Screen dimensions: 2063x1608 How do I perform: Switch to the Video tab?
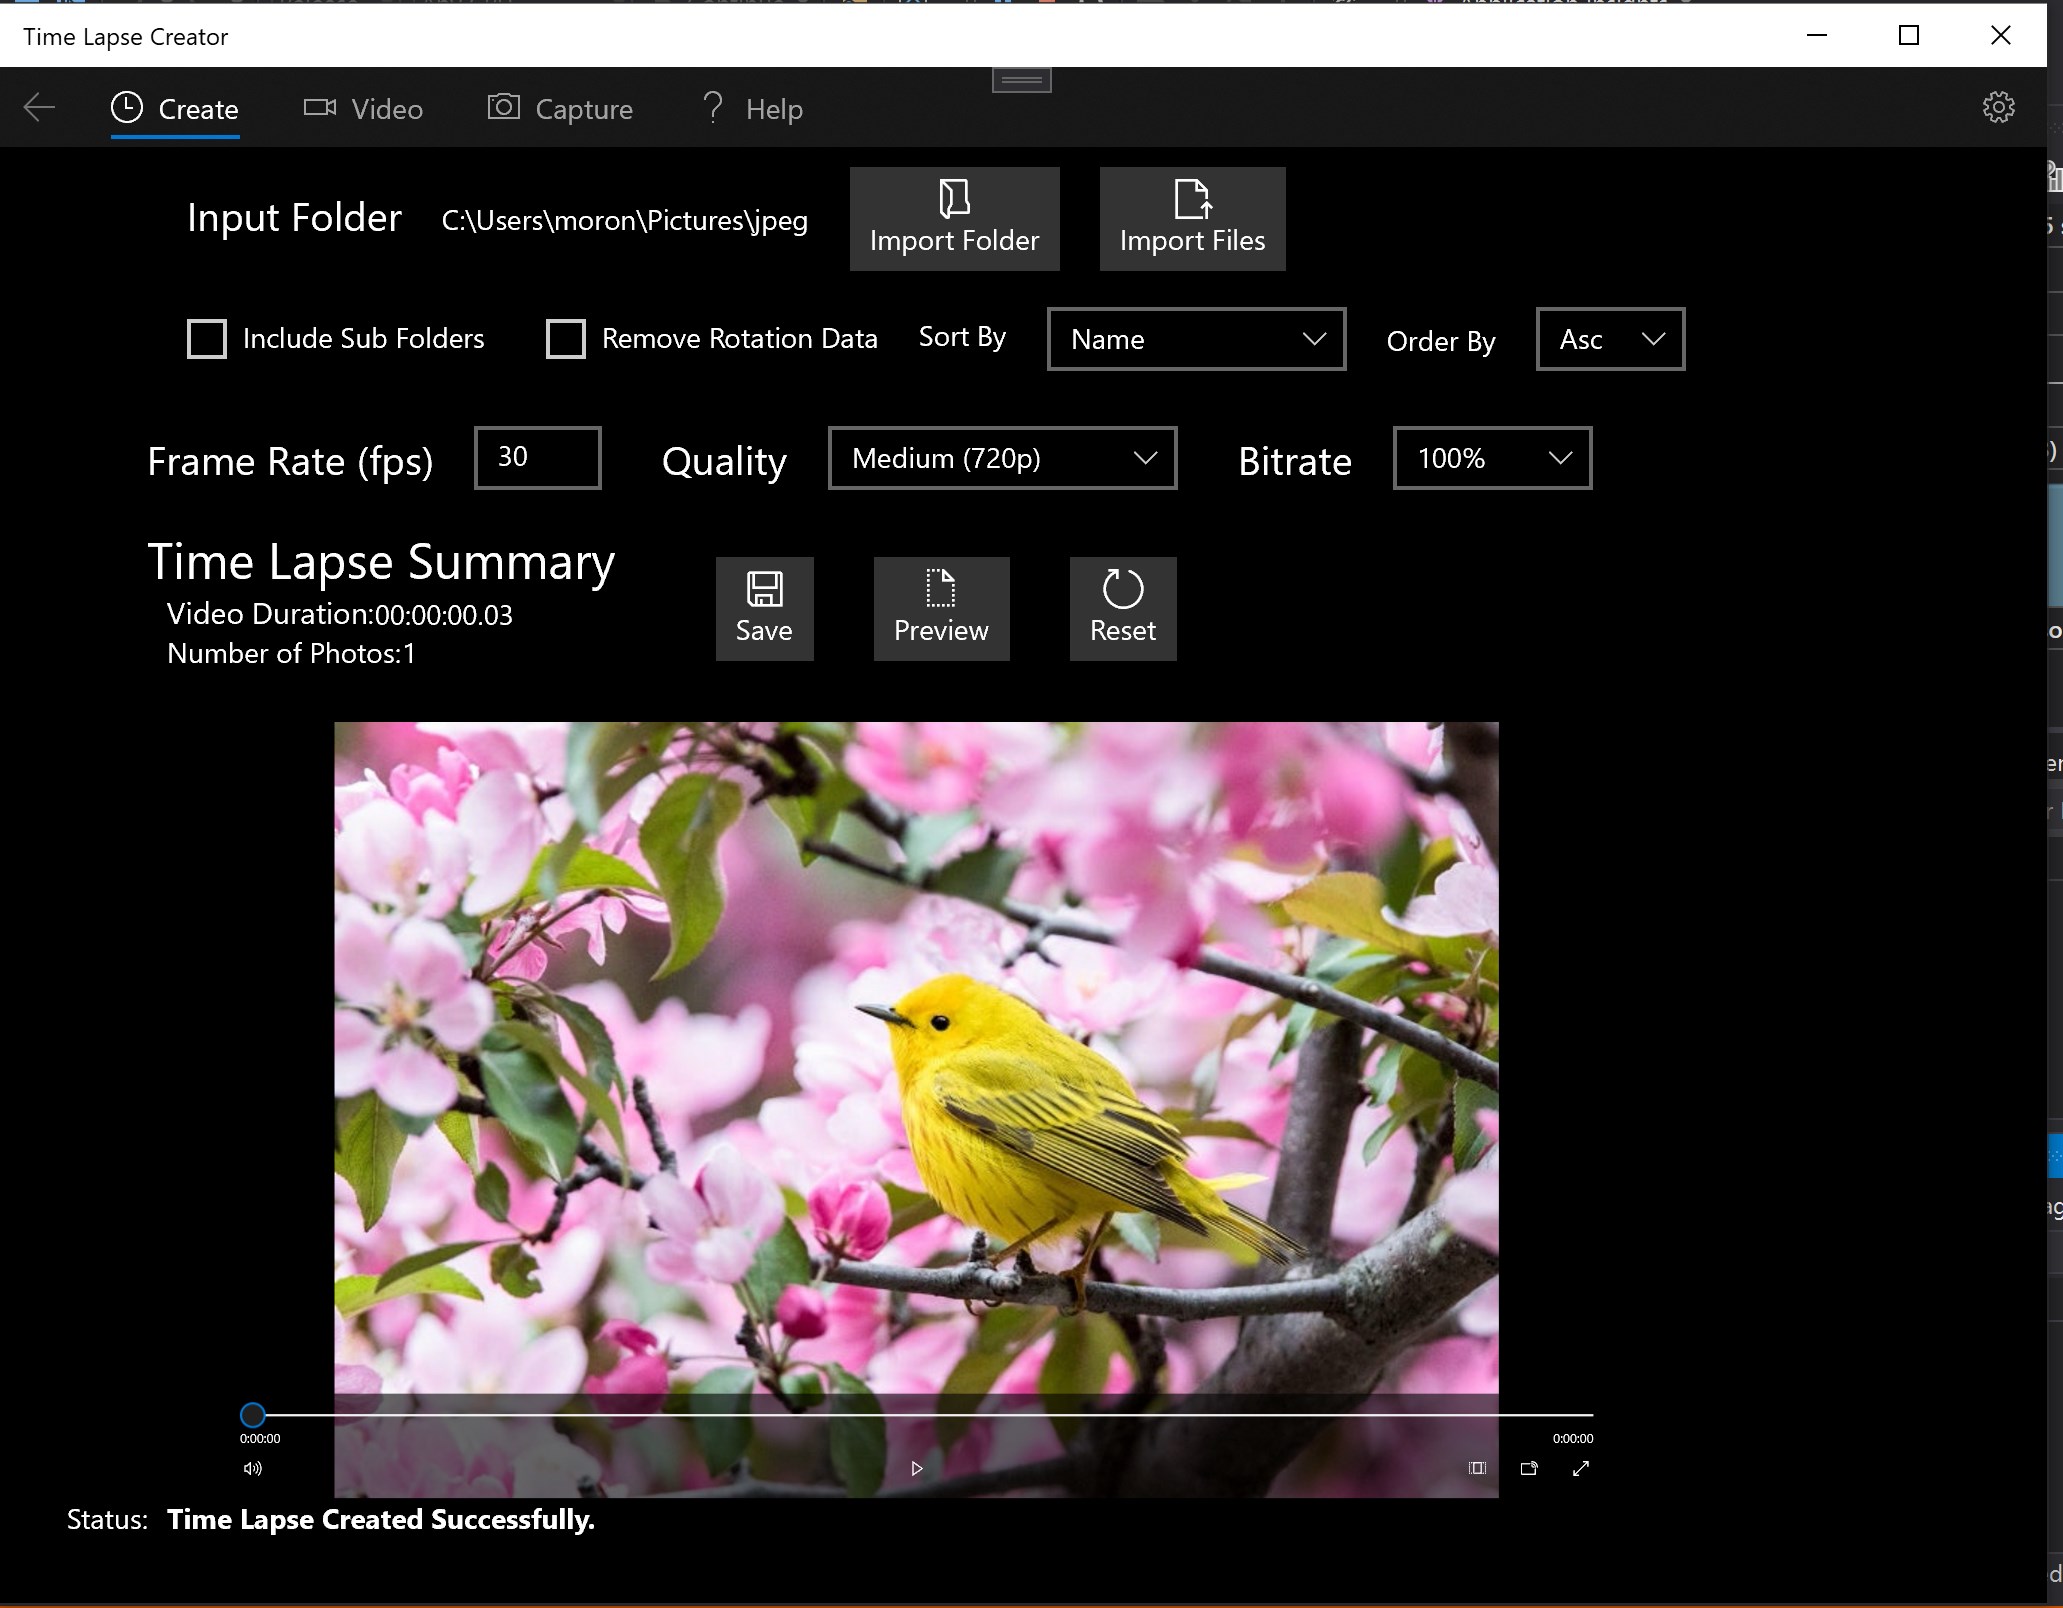pos(363,108)
